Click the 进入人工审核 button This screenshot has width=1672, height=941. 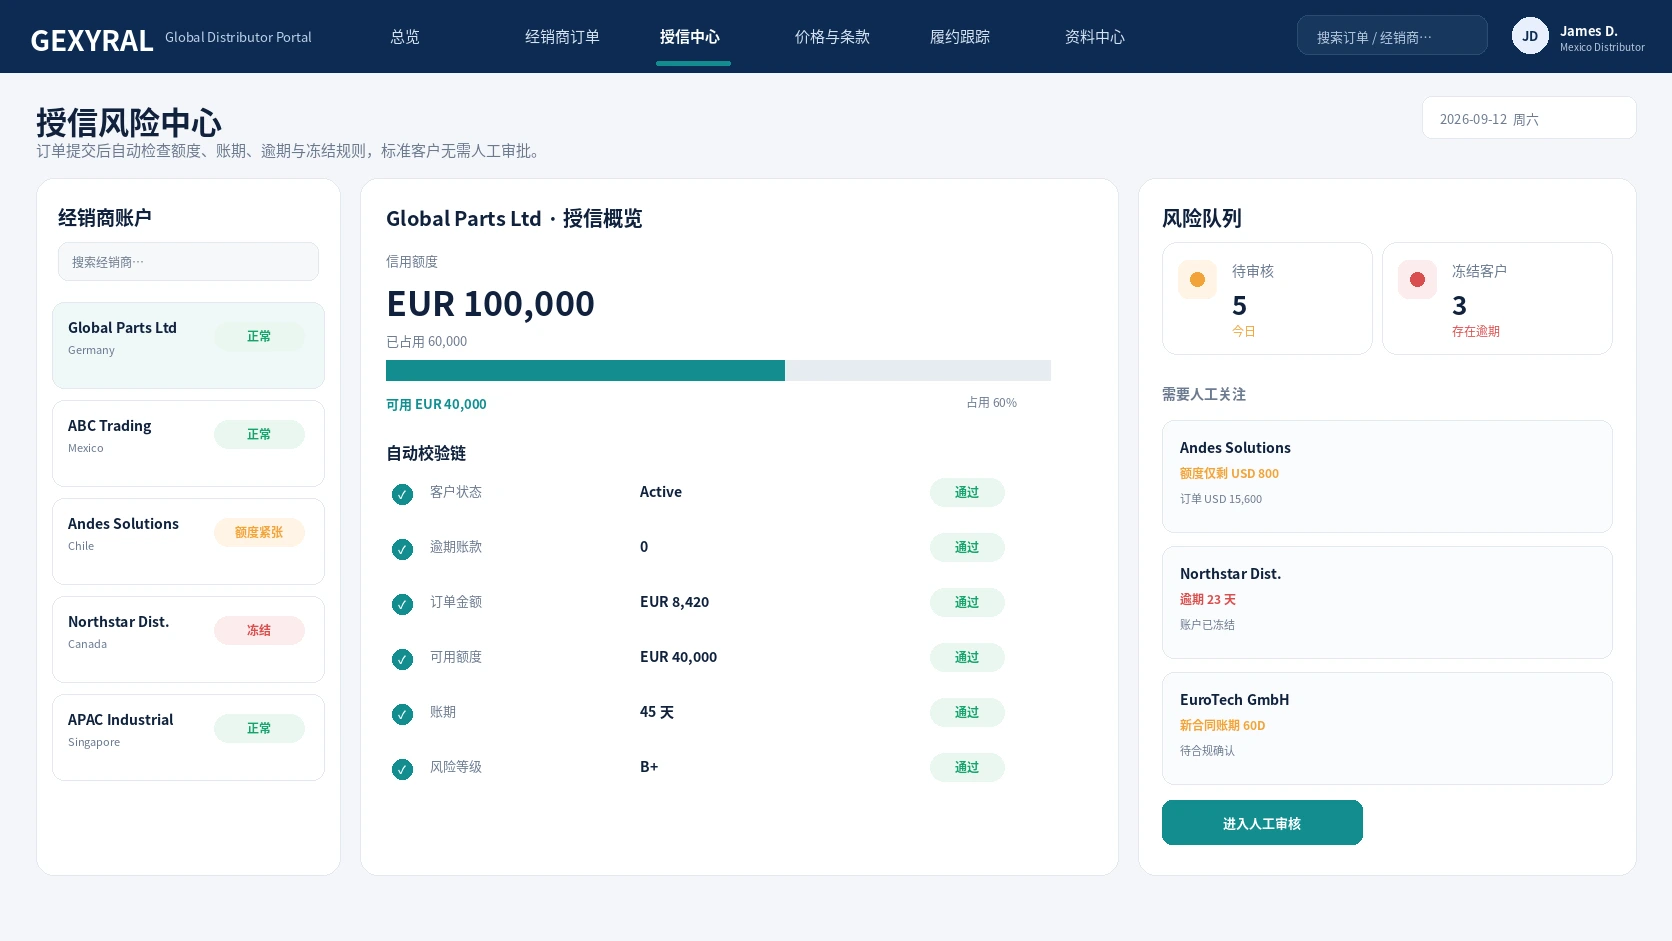pyautogui.click(x=1262, y=823)
